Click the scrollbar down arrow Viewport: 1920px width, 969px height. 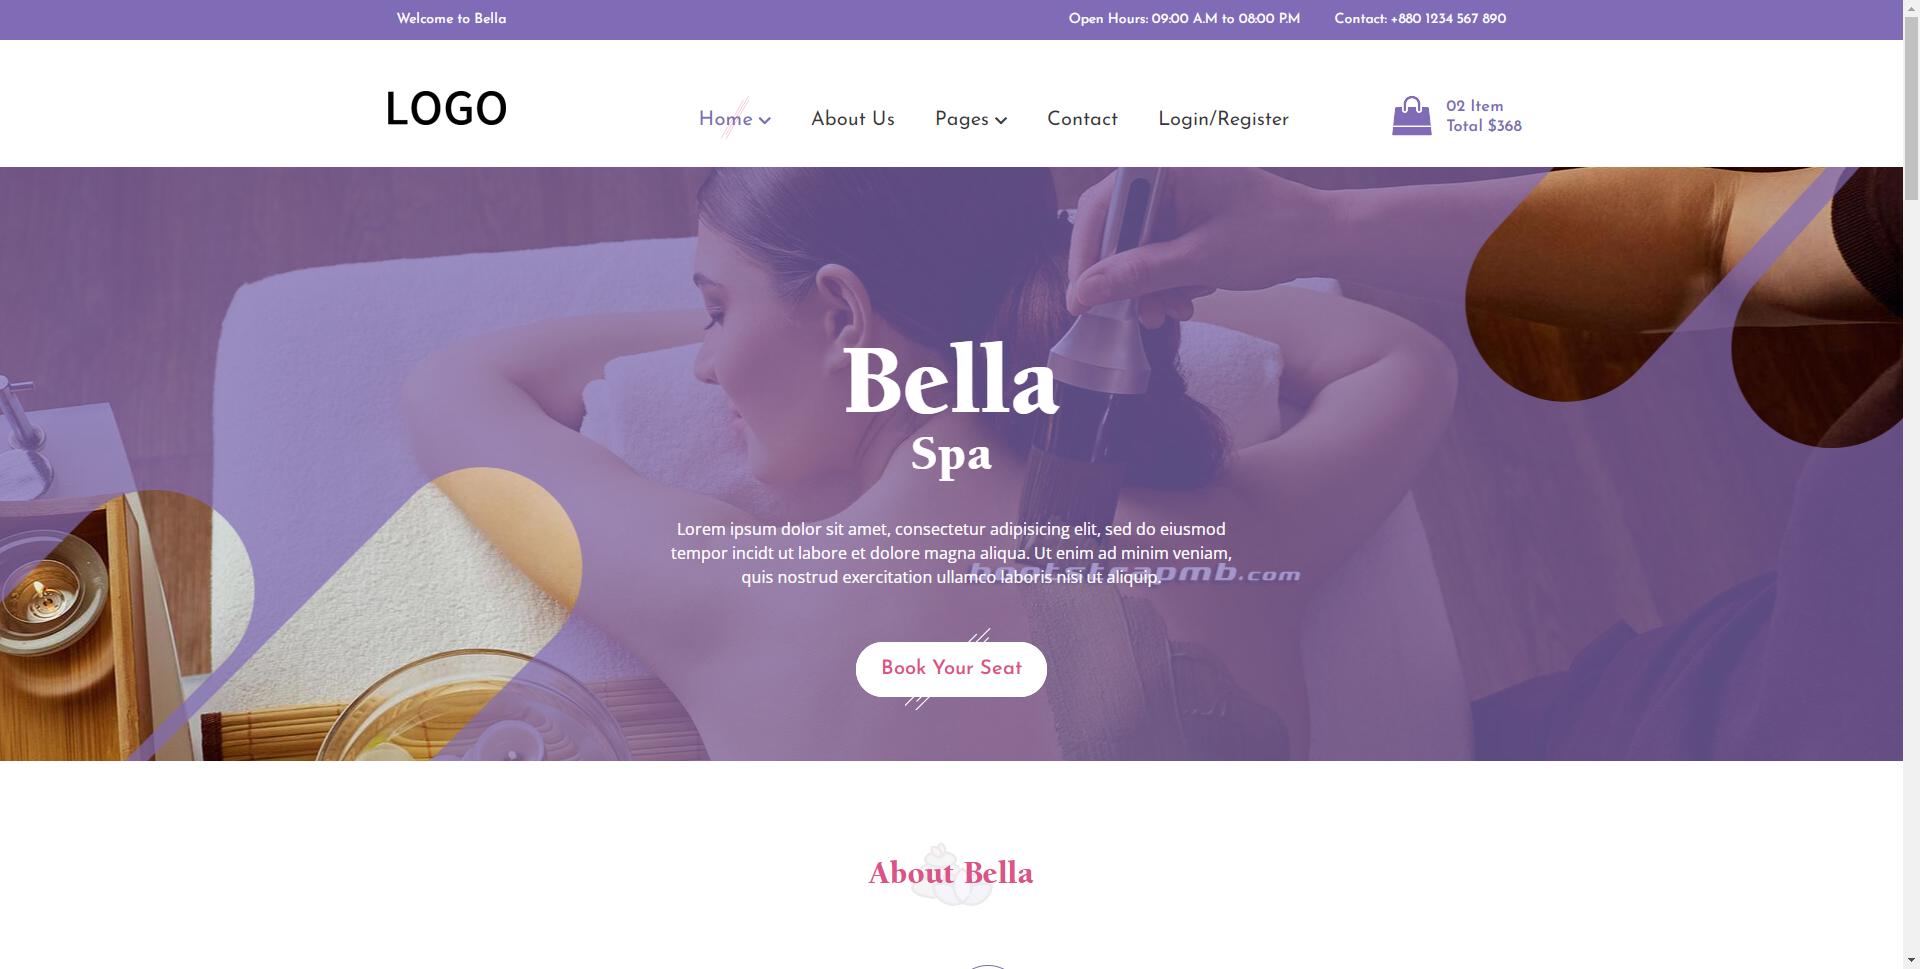[x=1911, y=960]
